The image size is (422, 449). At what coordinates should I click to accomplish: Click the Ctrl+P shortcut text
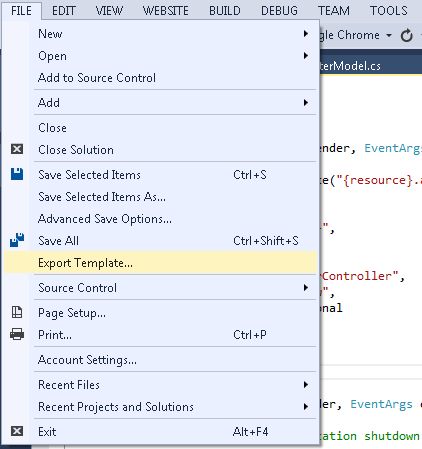coord(250,335)
